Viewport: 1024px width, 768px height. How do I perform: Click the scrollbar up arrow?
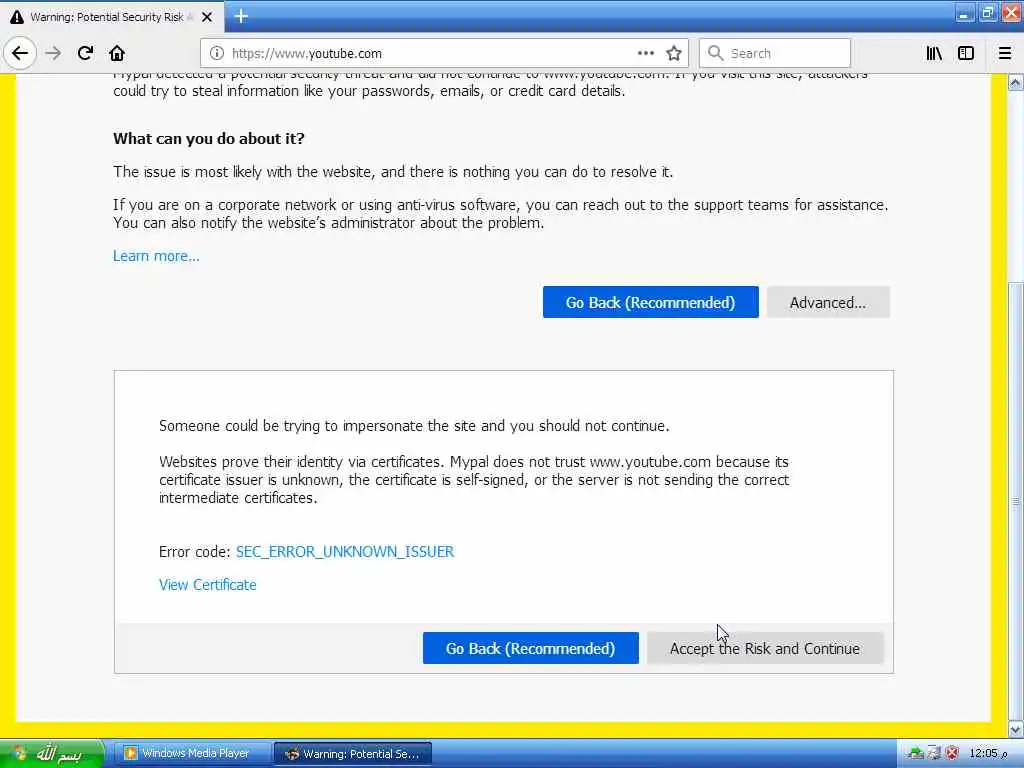[x=1016, y=83]
